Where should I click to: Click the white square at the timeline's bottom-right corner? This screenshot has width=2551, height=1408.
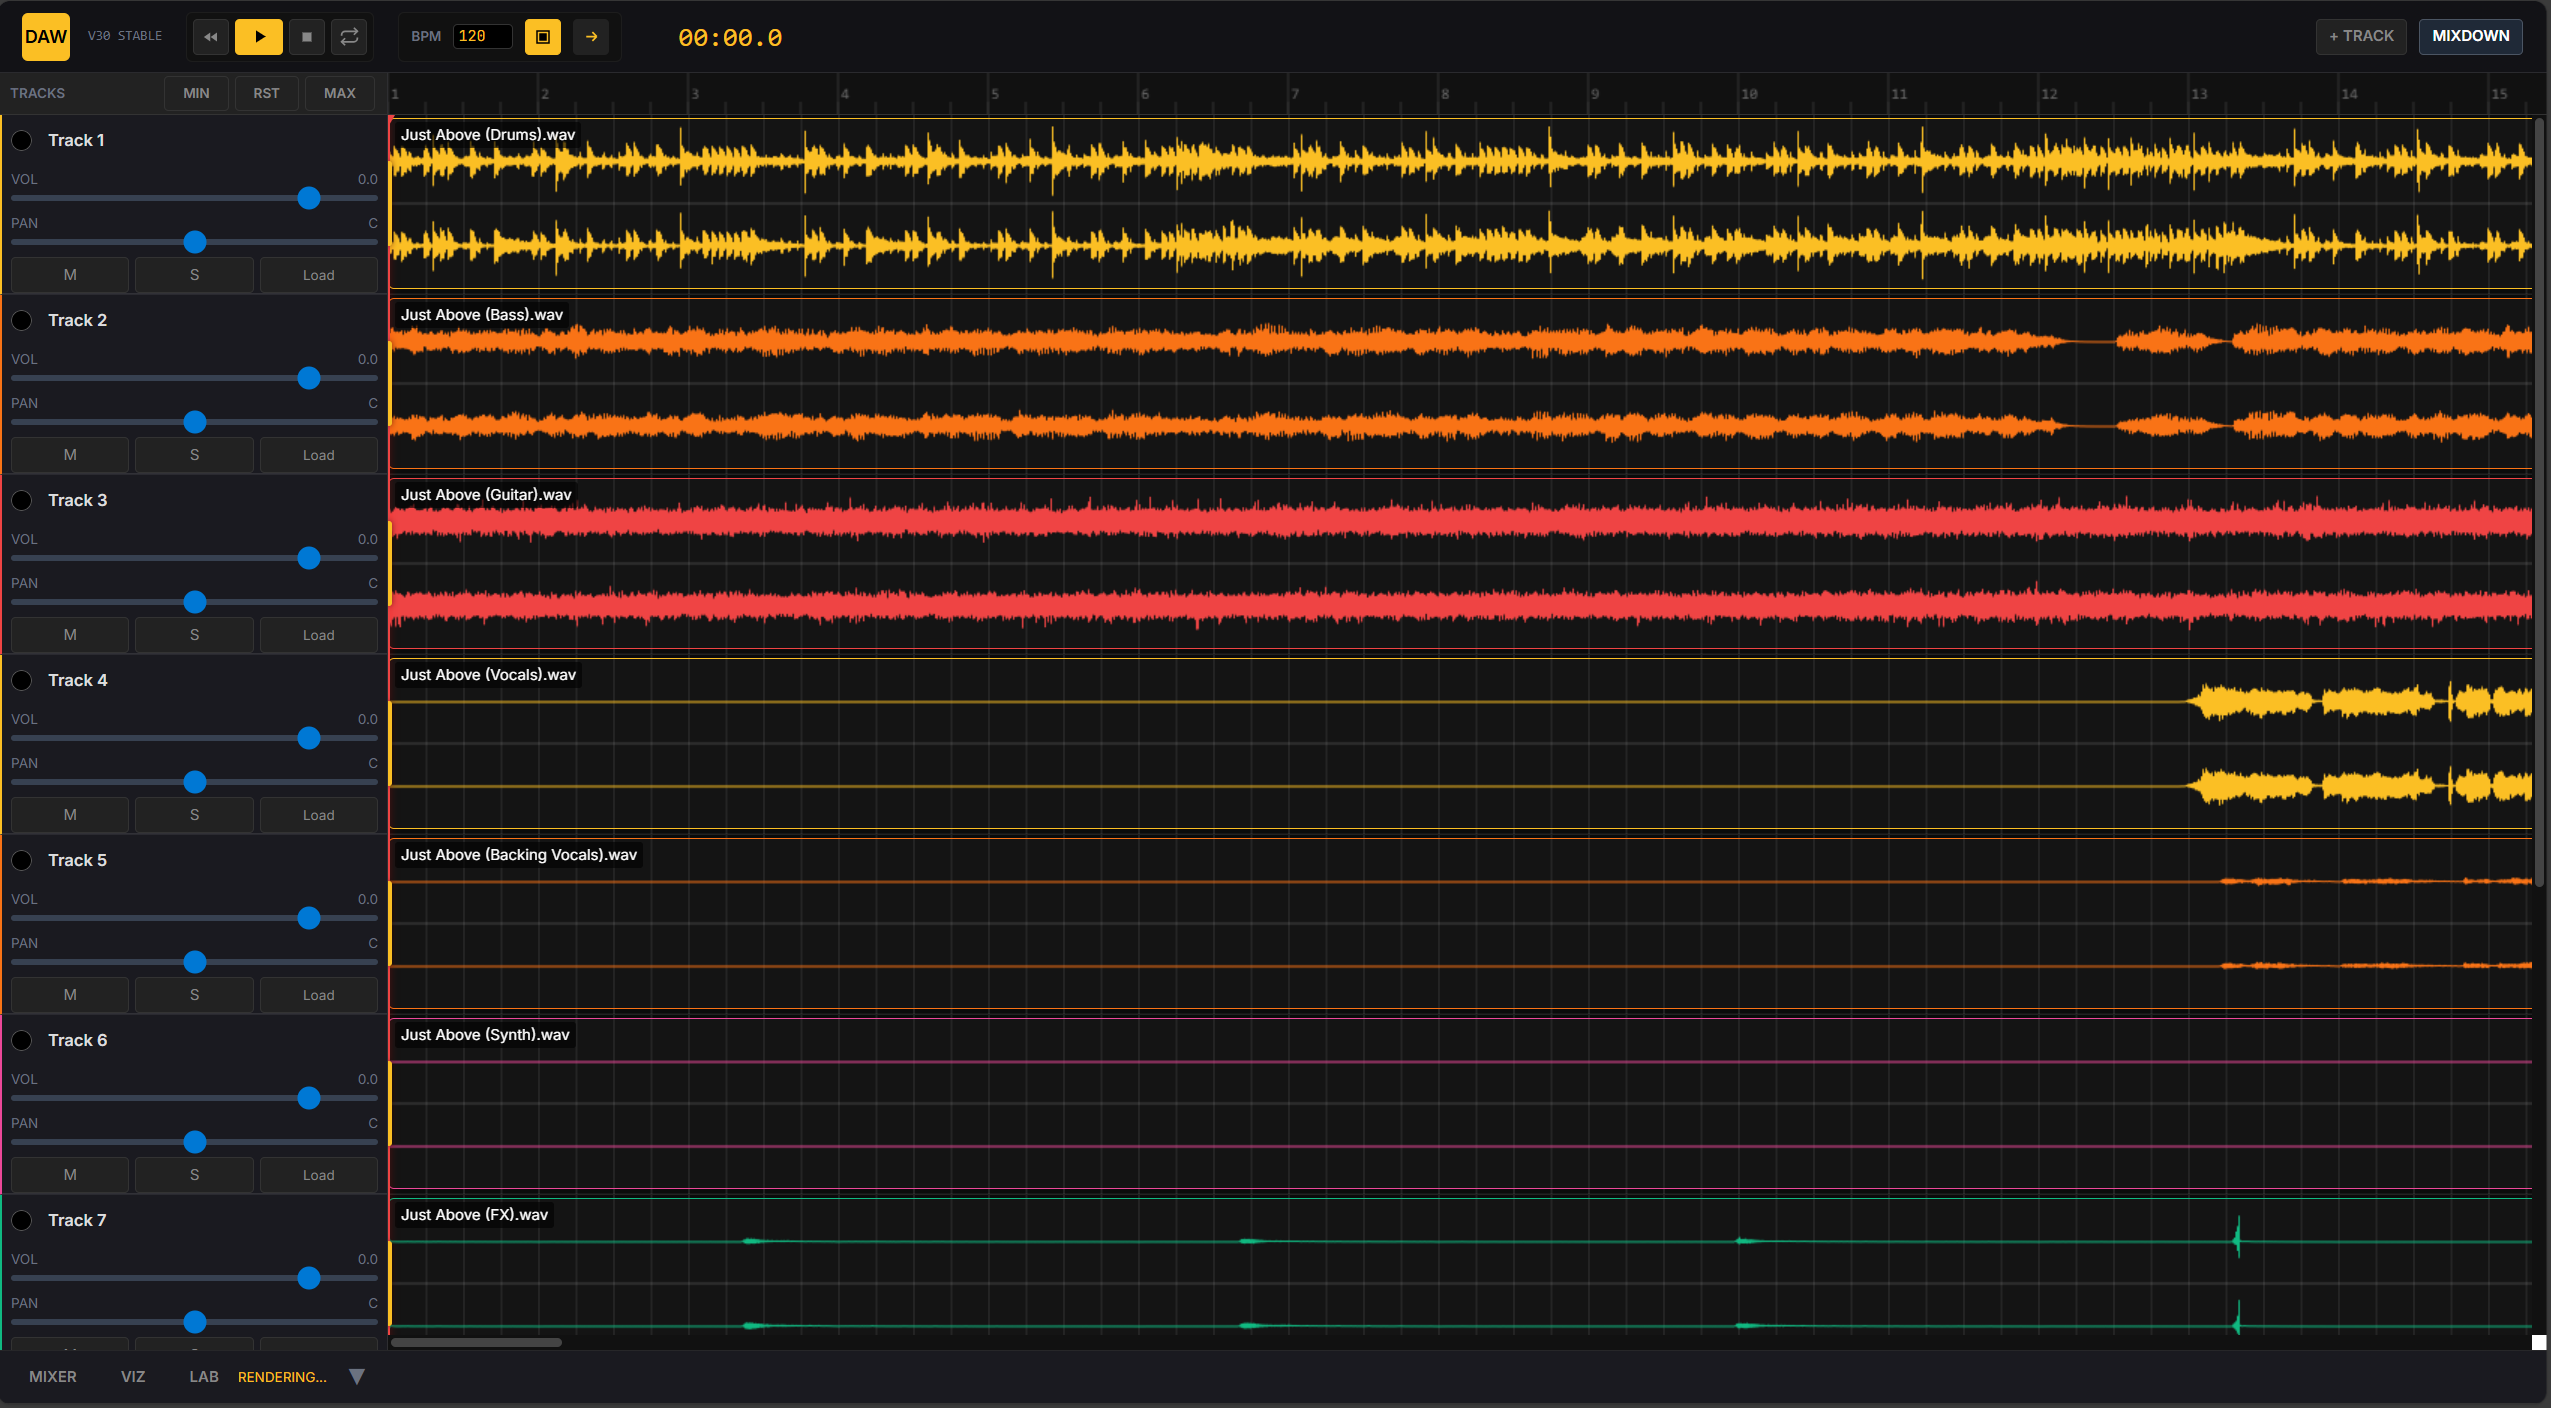click(x=2538, y=1342)
